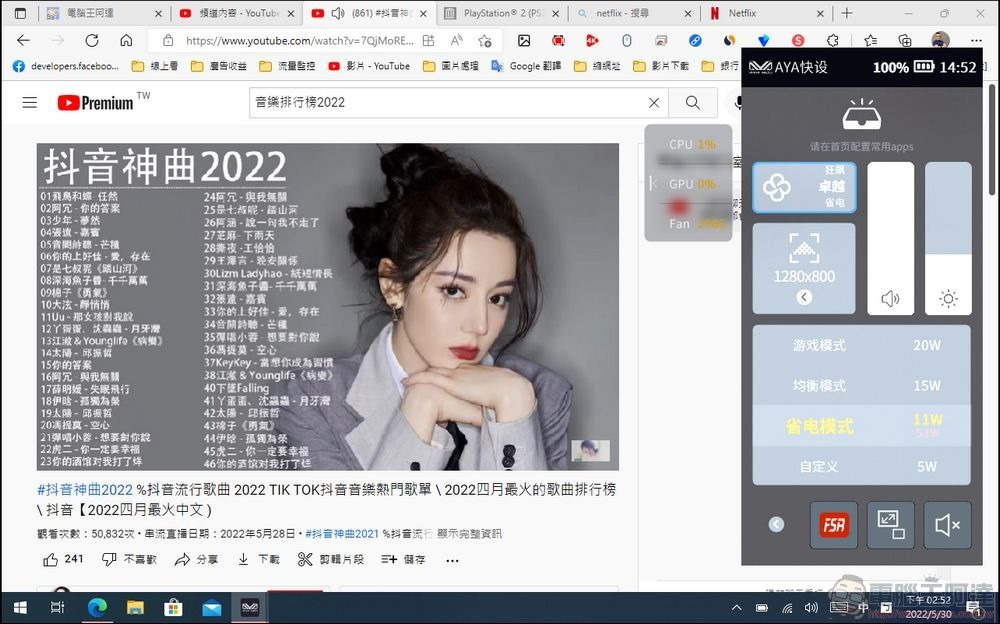Go back in the browser

click(x=24, y=41)
